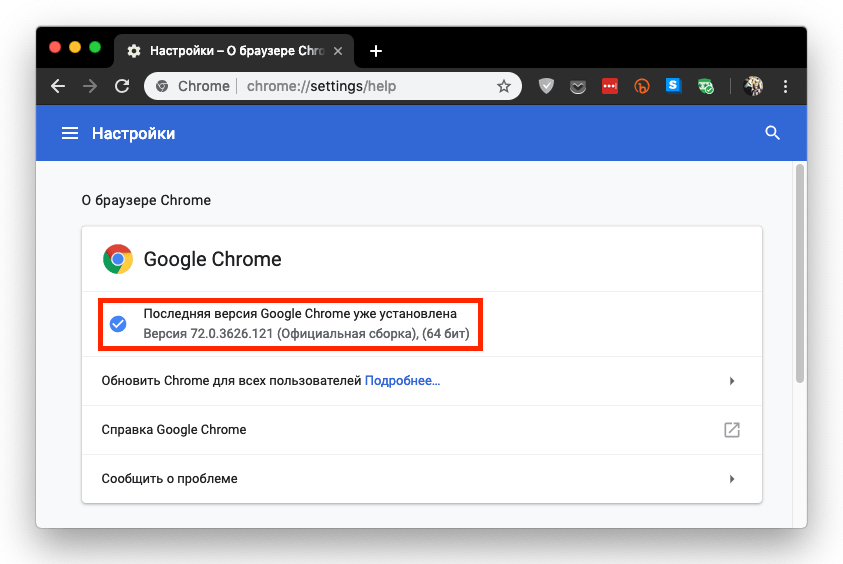Image resolution: width=843 pixels, height=564 pixels.
Task: Open a new tab with plus button
Action: 376,51
